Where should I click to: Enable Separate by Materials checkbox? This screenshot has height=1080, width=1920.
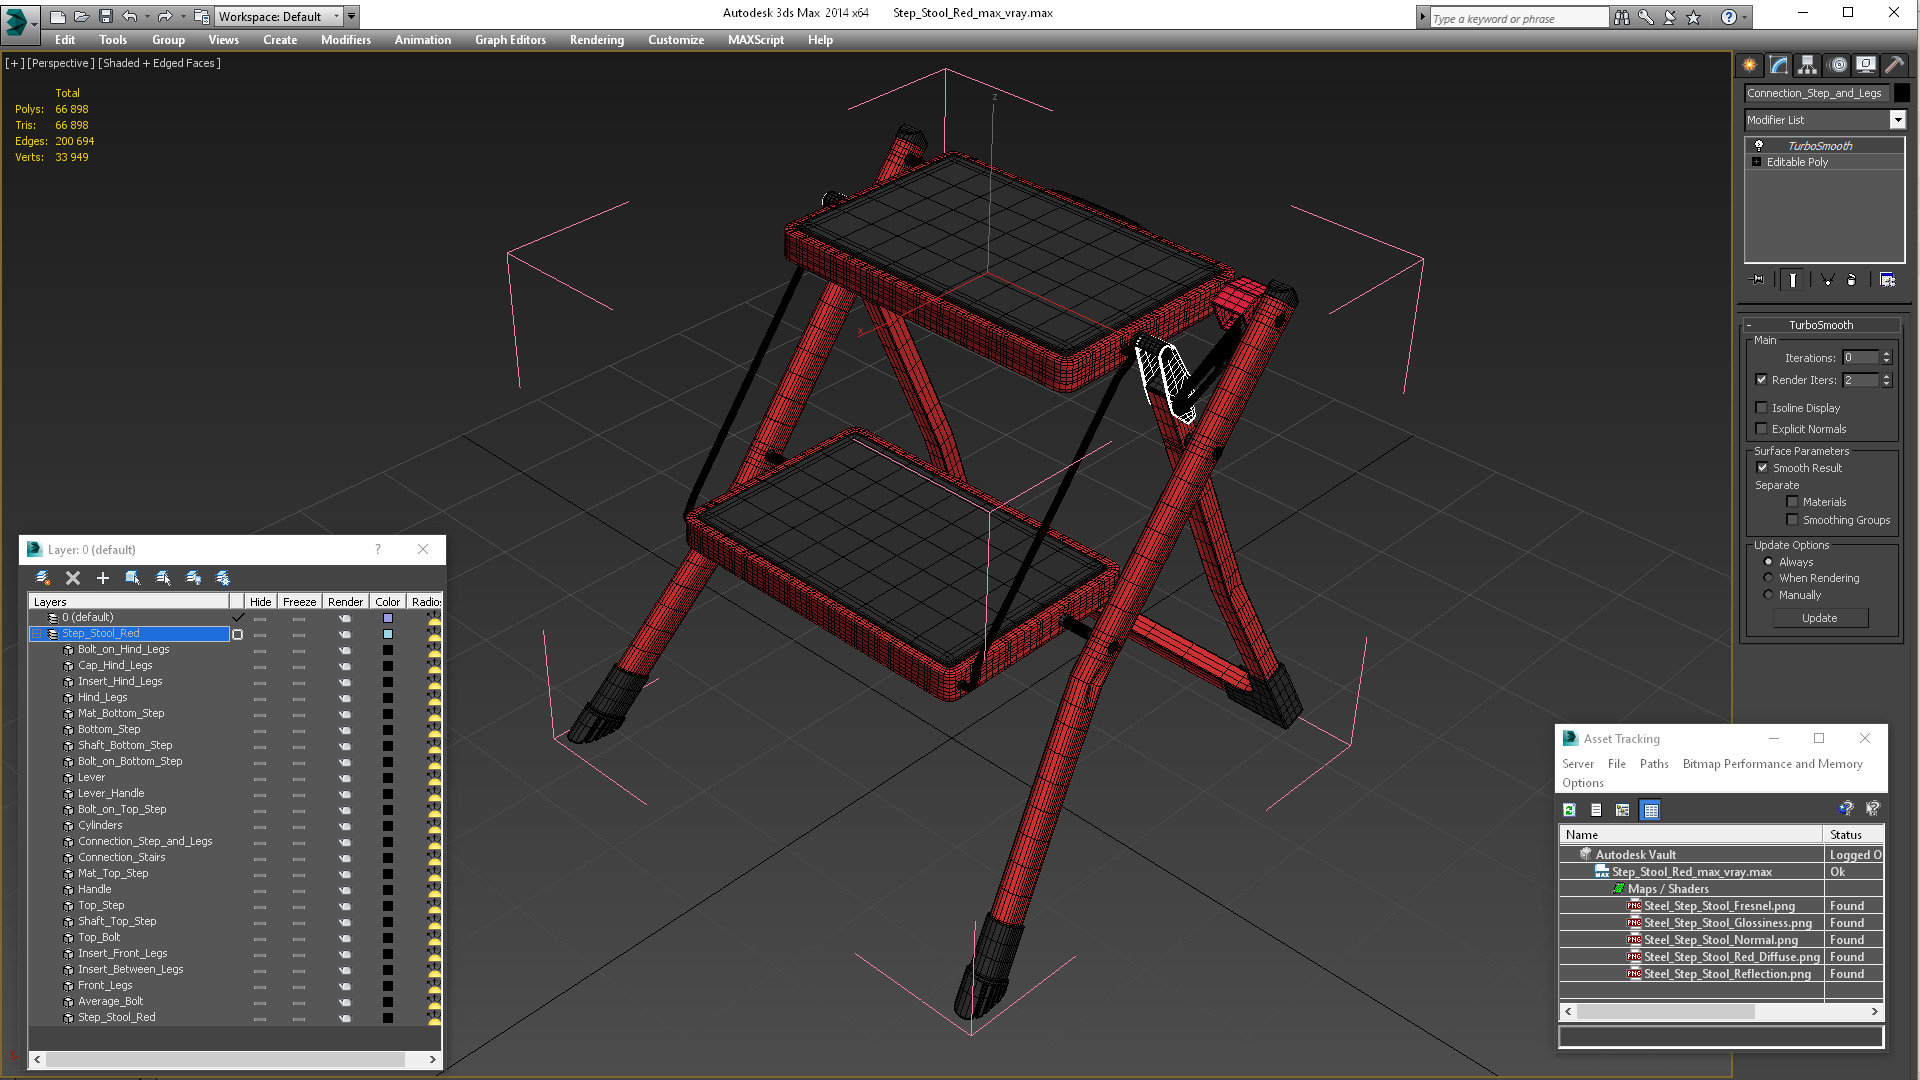(x=1792, y=502)
